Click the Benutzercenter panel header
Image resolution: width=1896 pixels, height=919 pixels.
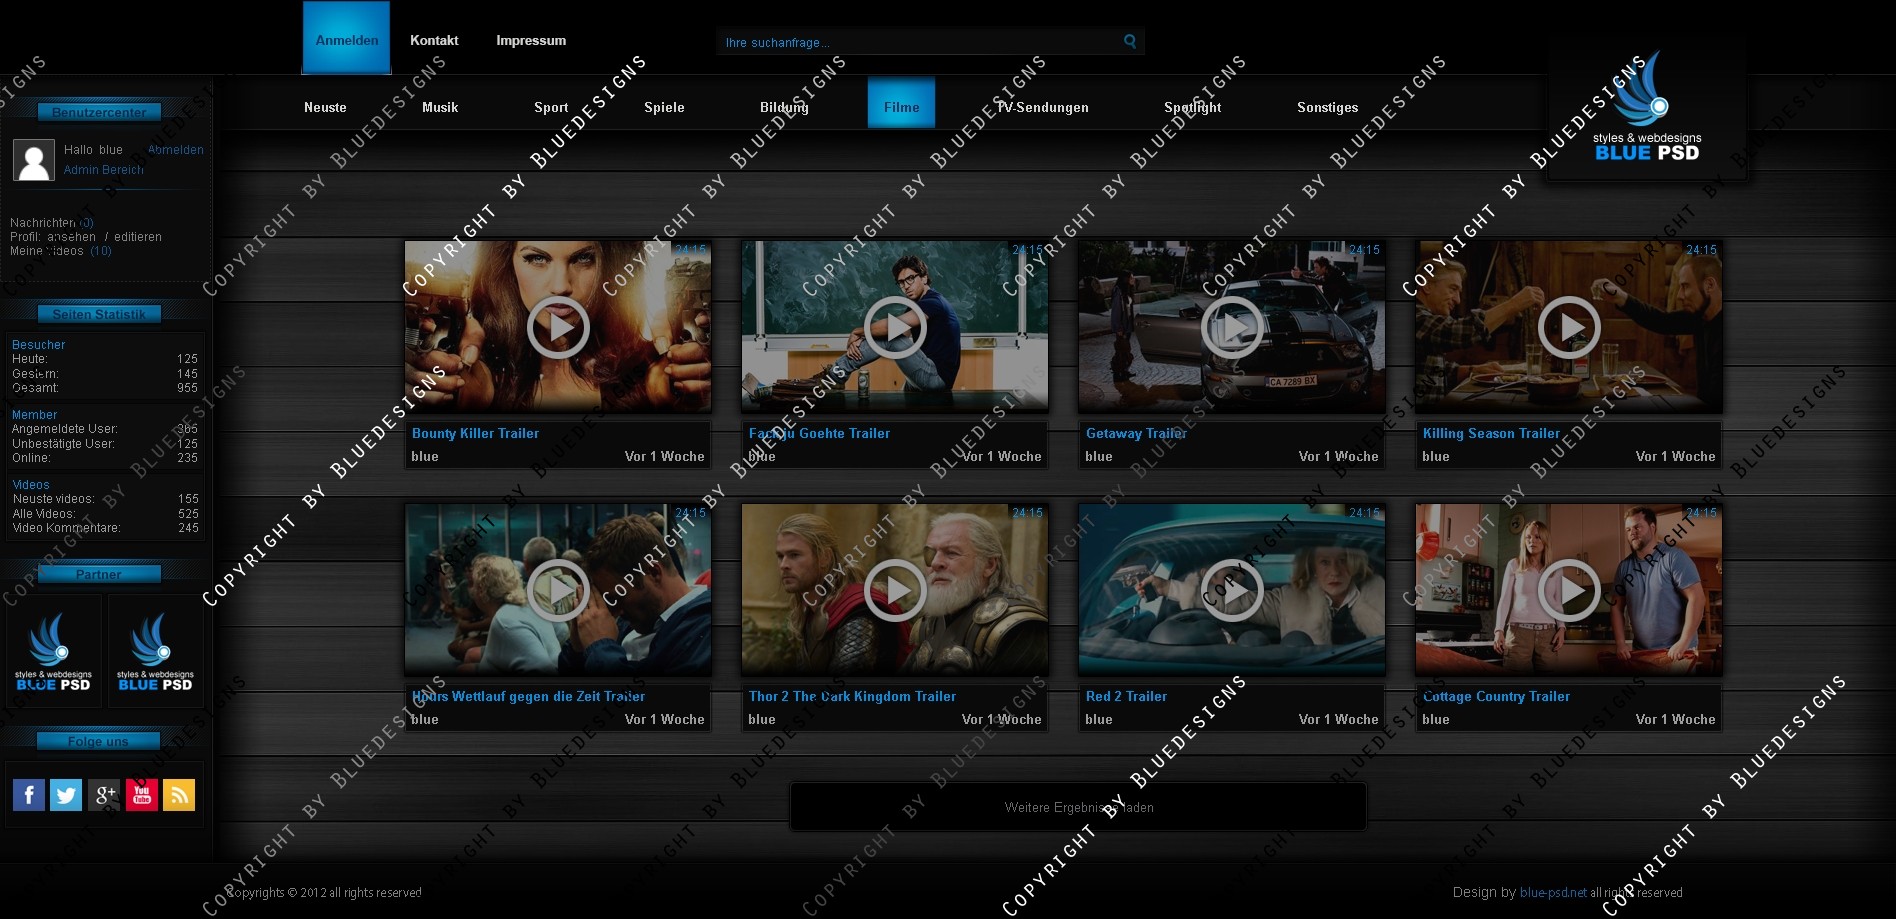coord(99,112)
